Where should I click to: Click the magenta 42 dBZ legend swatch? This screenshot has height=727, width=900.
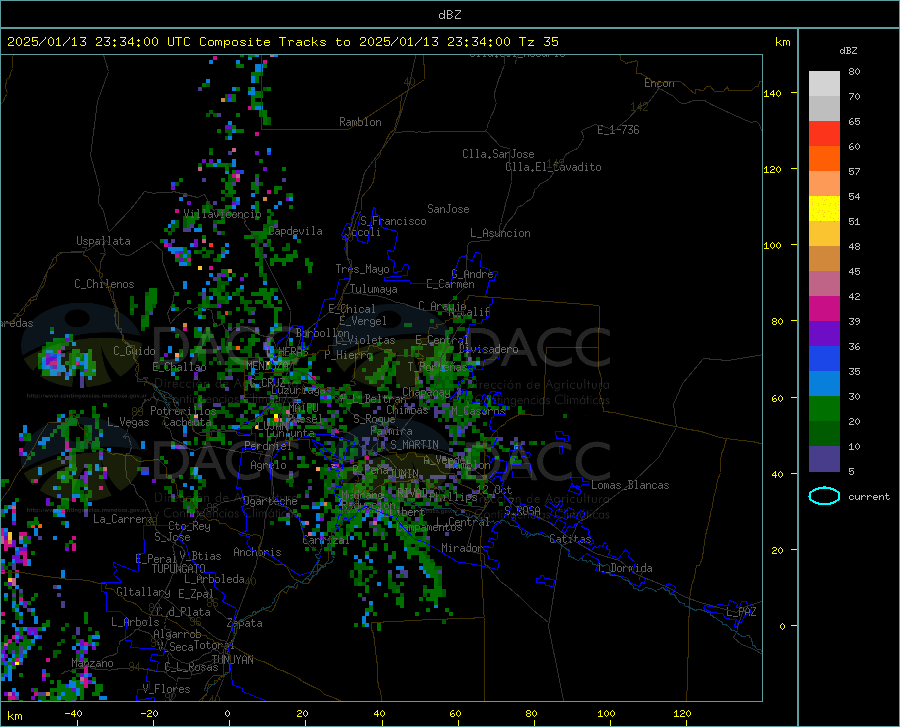click(824, 309)
